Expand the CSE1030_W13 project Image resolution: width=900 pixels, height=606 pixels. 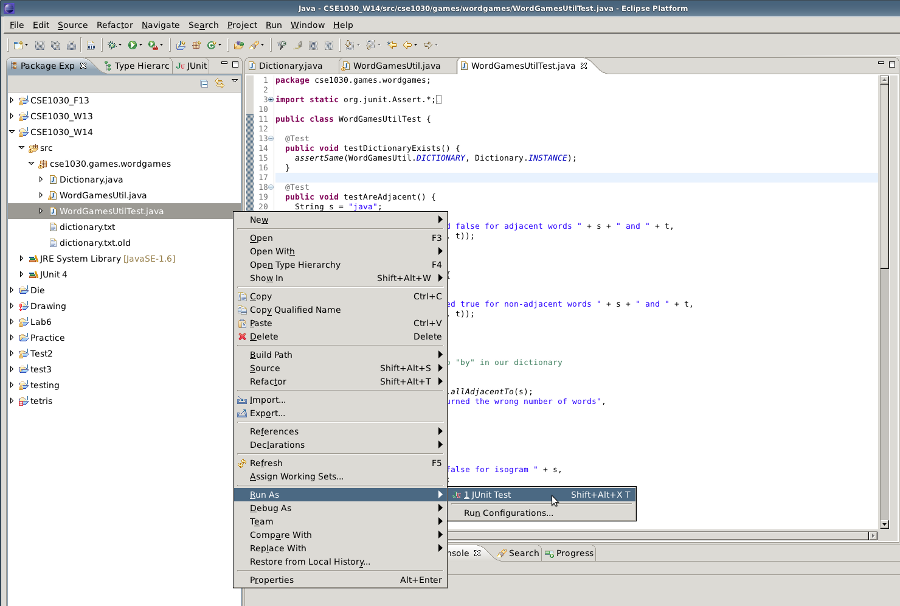11,116
